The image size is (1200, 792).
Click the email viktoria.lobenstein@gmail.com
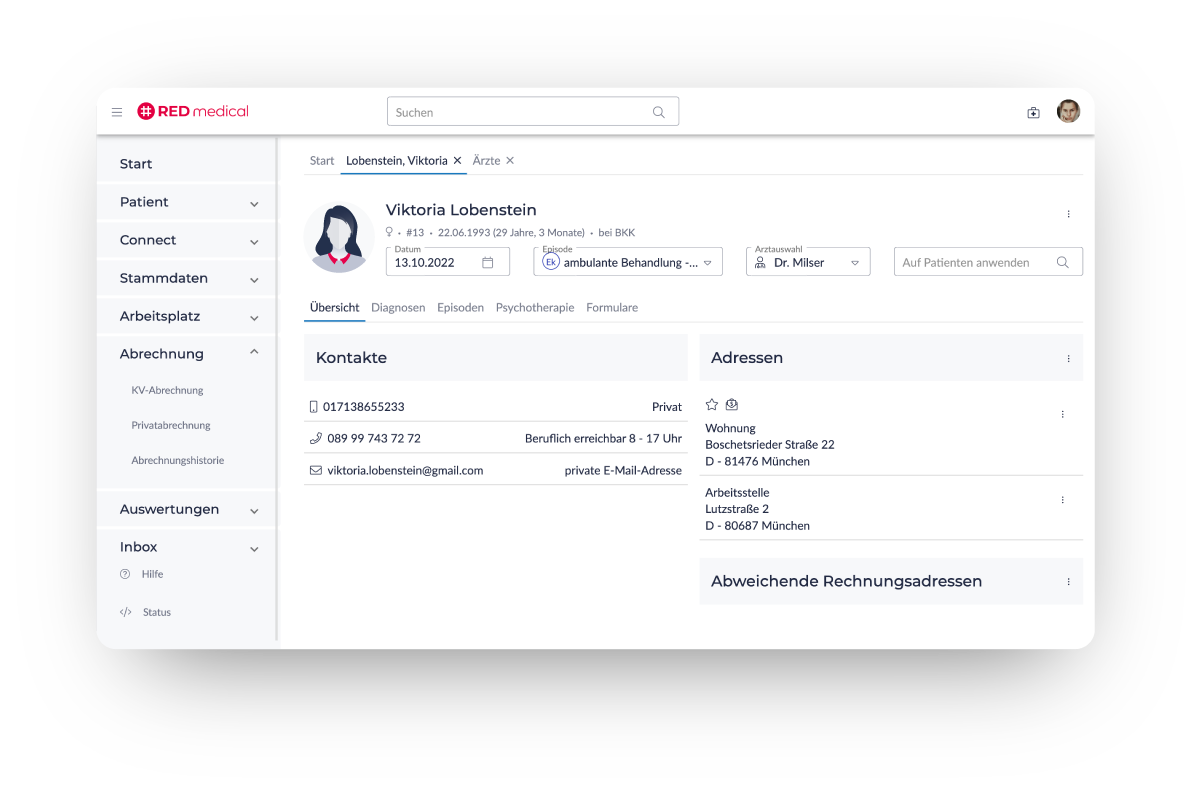point(405,470)
